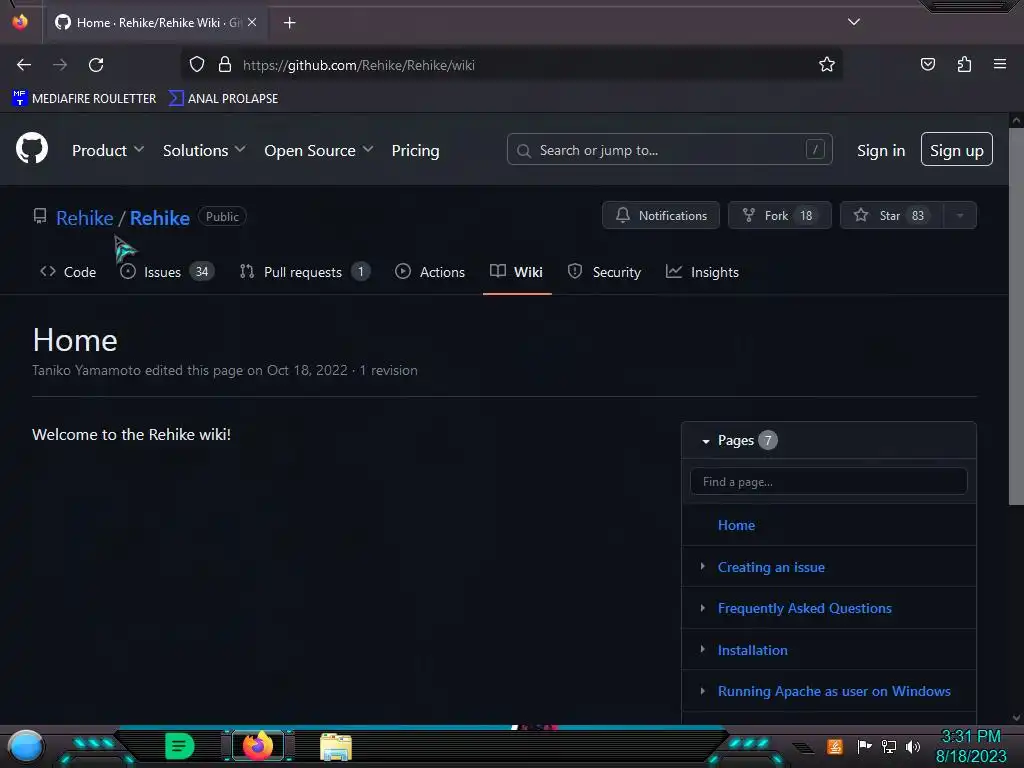Open File Explorer from the taskbar

click(336, 747)
